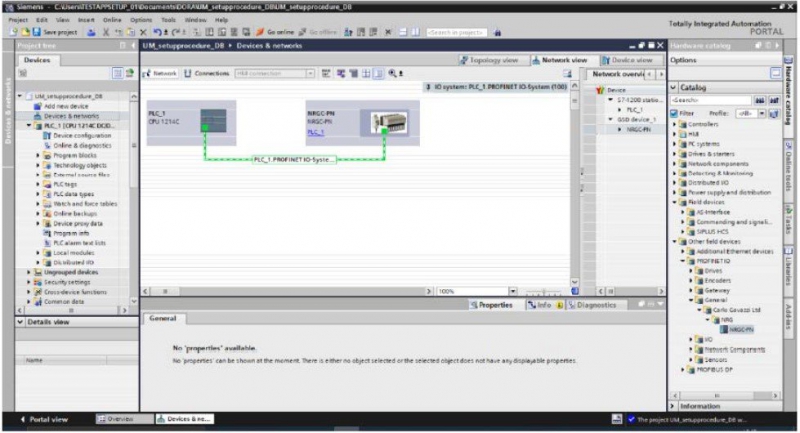
Task: Click the binoculars icon next to project search
Action: click(498, 33)
